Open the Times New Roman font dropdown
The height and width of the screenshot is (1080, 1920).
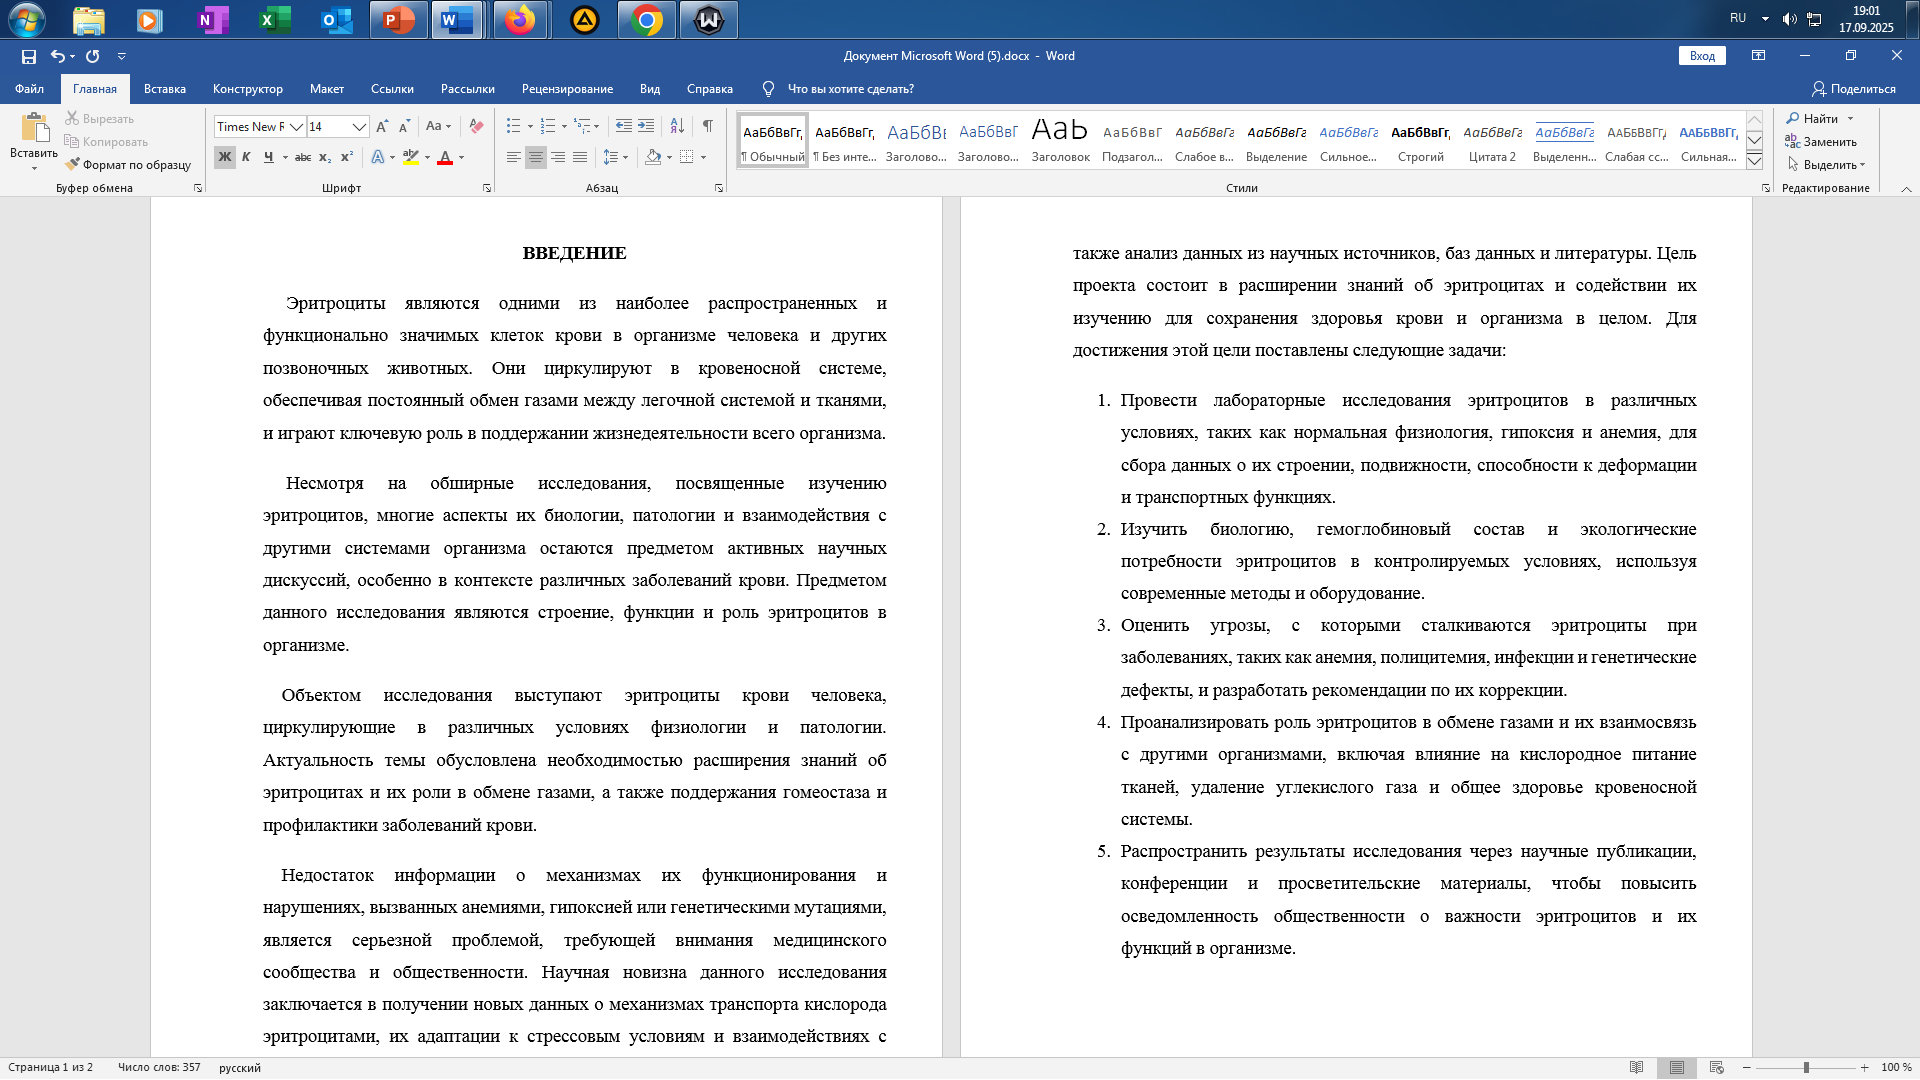pos(296,127)
